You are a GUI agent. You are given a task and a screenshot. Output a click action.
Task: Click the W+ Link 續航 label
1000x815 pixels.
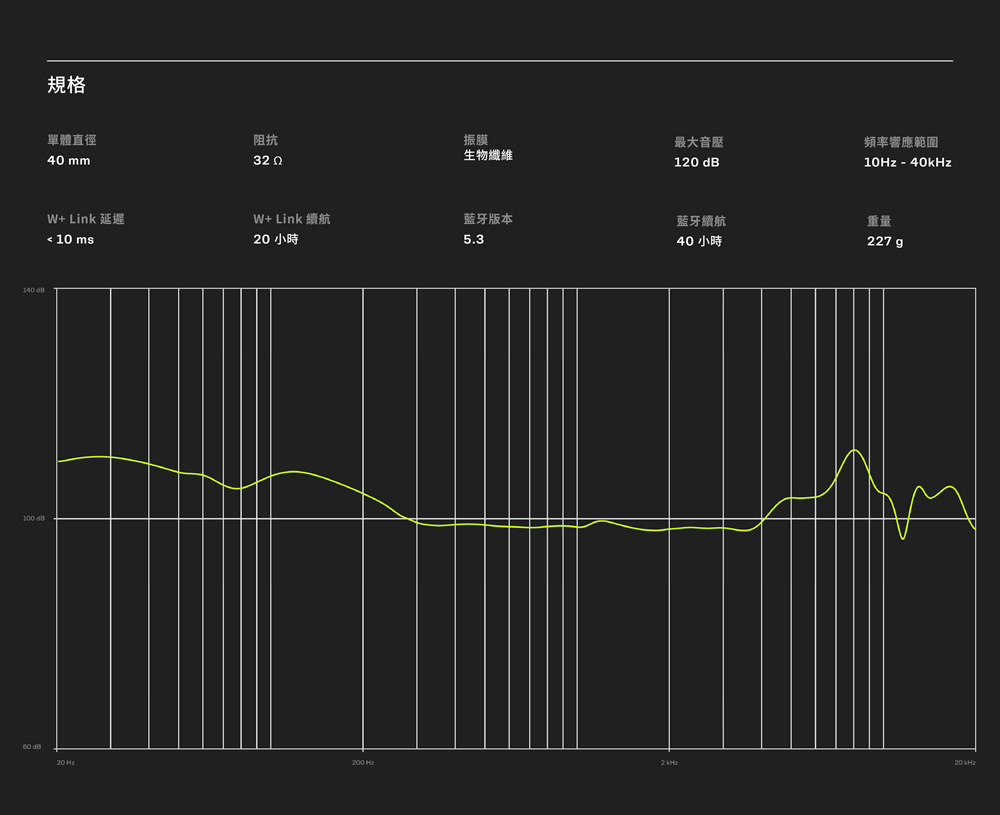[291, 219]
